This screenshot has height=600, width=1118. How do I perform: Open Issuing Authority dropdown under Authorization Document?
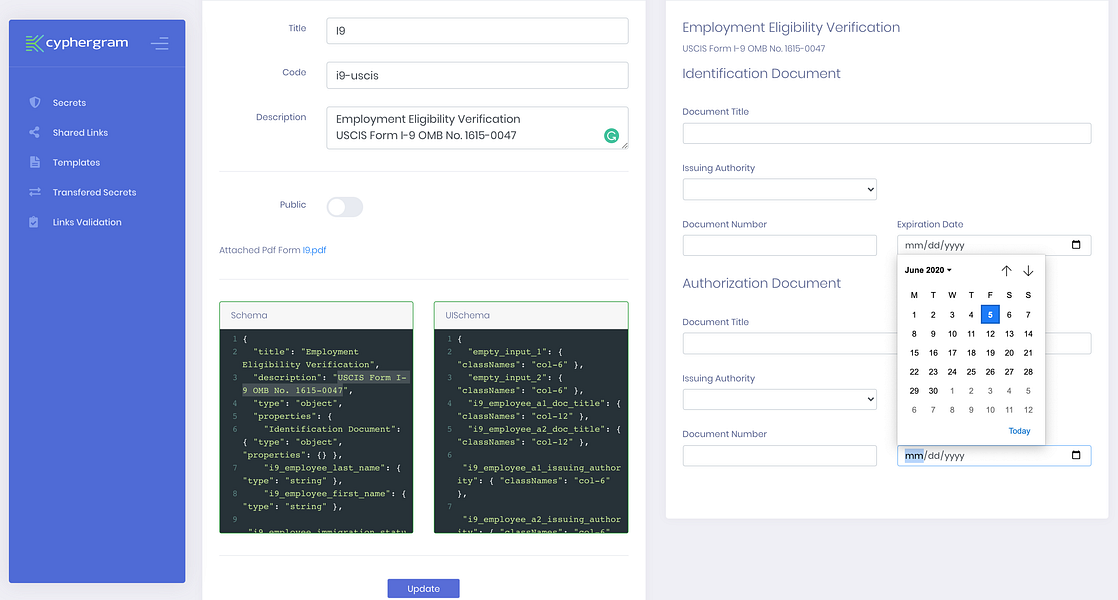[x=779, y=399]
